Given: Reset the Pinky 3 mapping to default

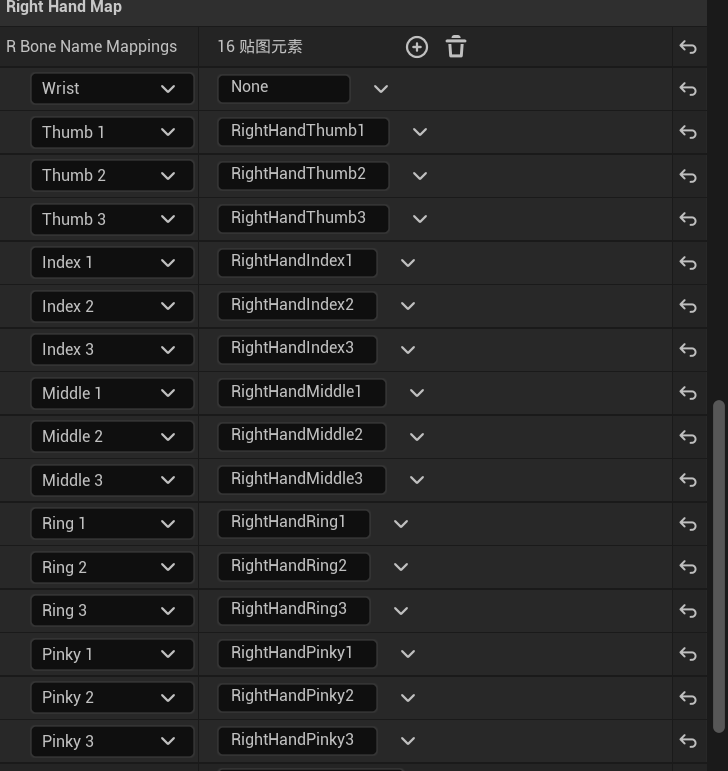Looking at the screenshot, I should [x=688, y=741].
